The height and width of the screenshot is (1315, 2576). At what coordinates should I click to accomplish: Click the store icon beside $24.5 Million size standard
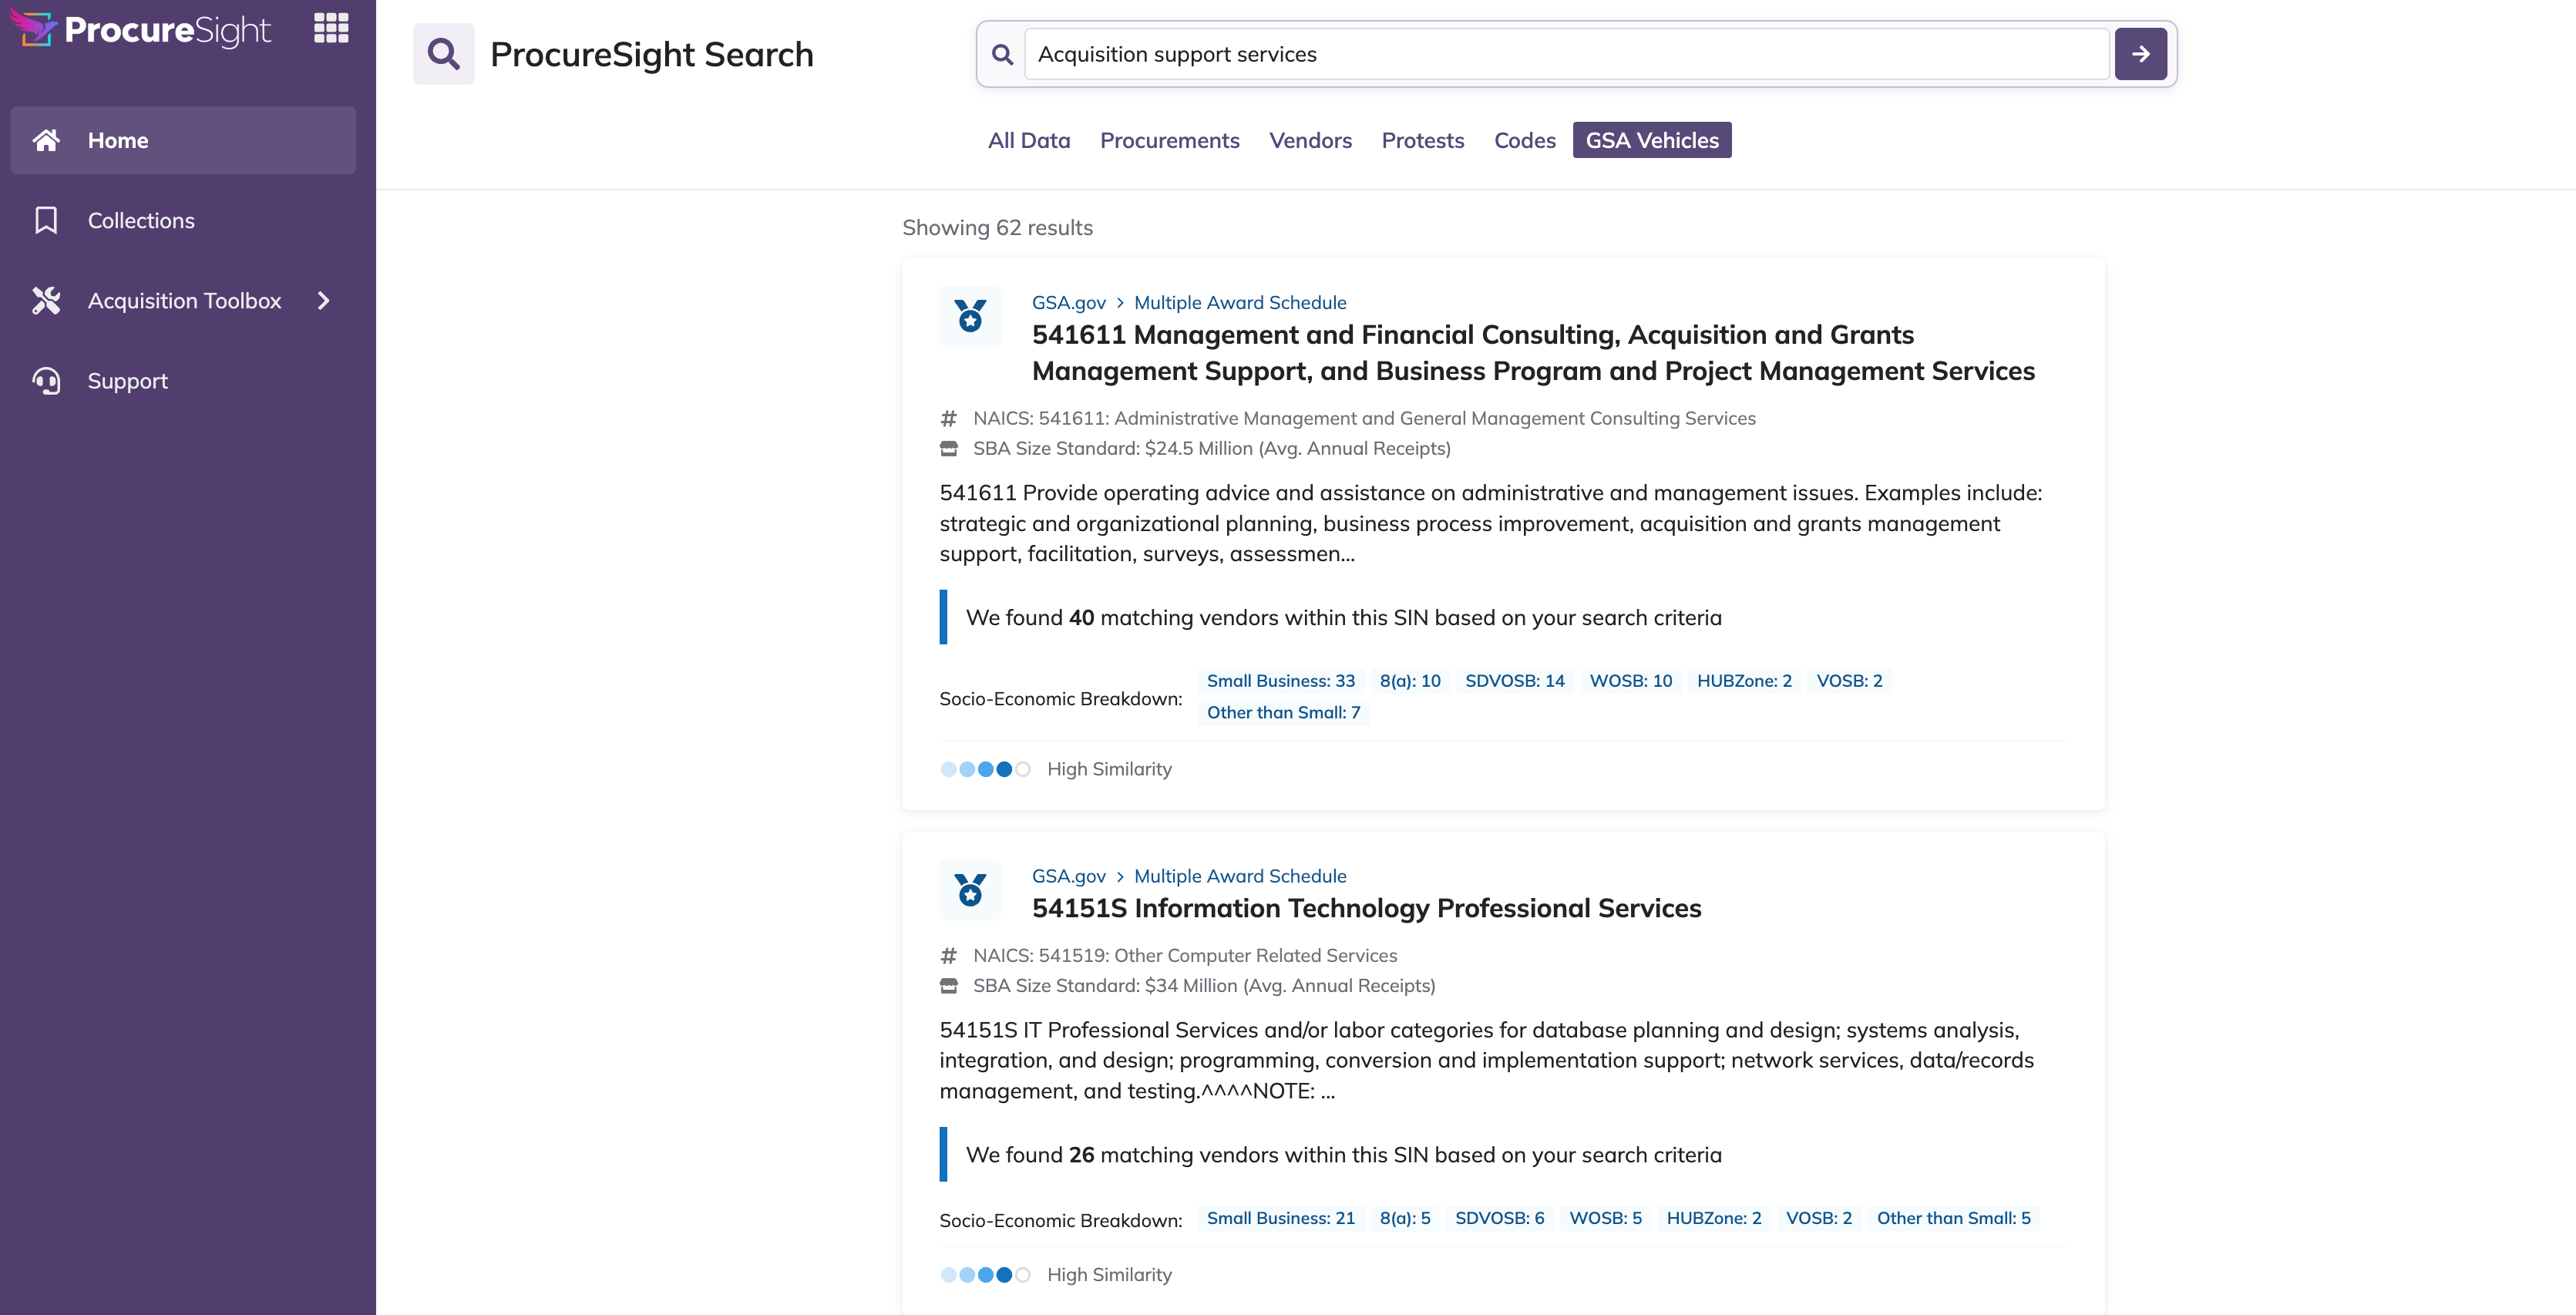pyautogui.click(x=949, y=449)
